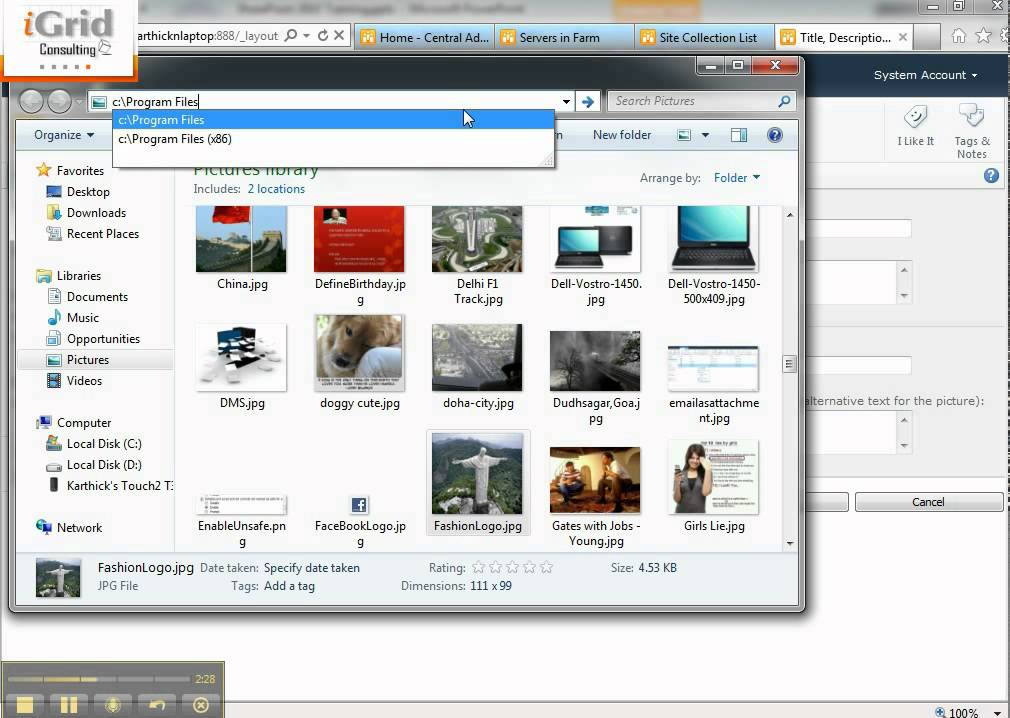Switch to the Site Collection List tab

coord(705,37)
